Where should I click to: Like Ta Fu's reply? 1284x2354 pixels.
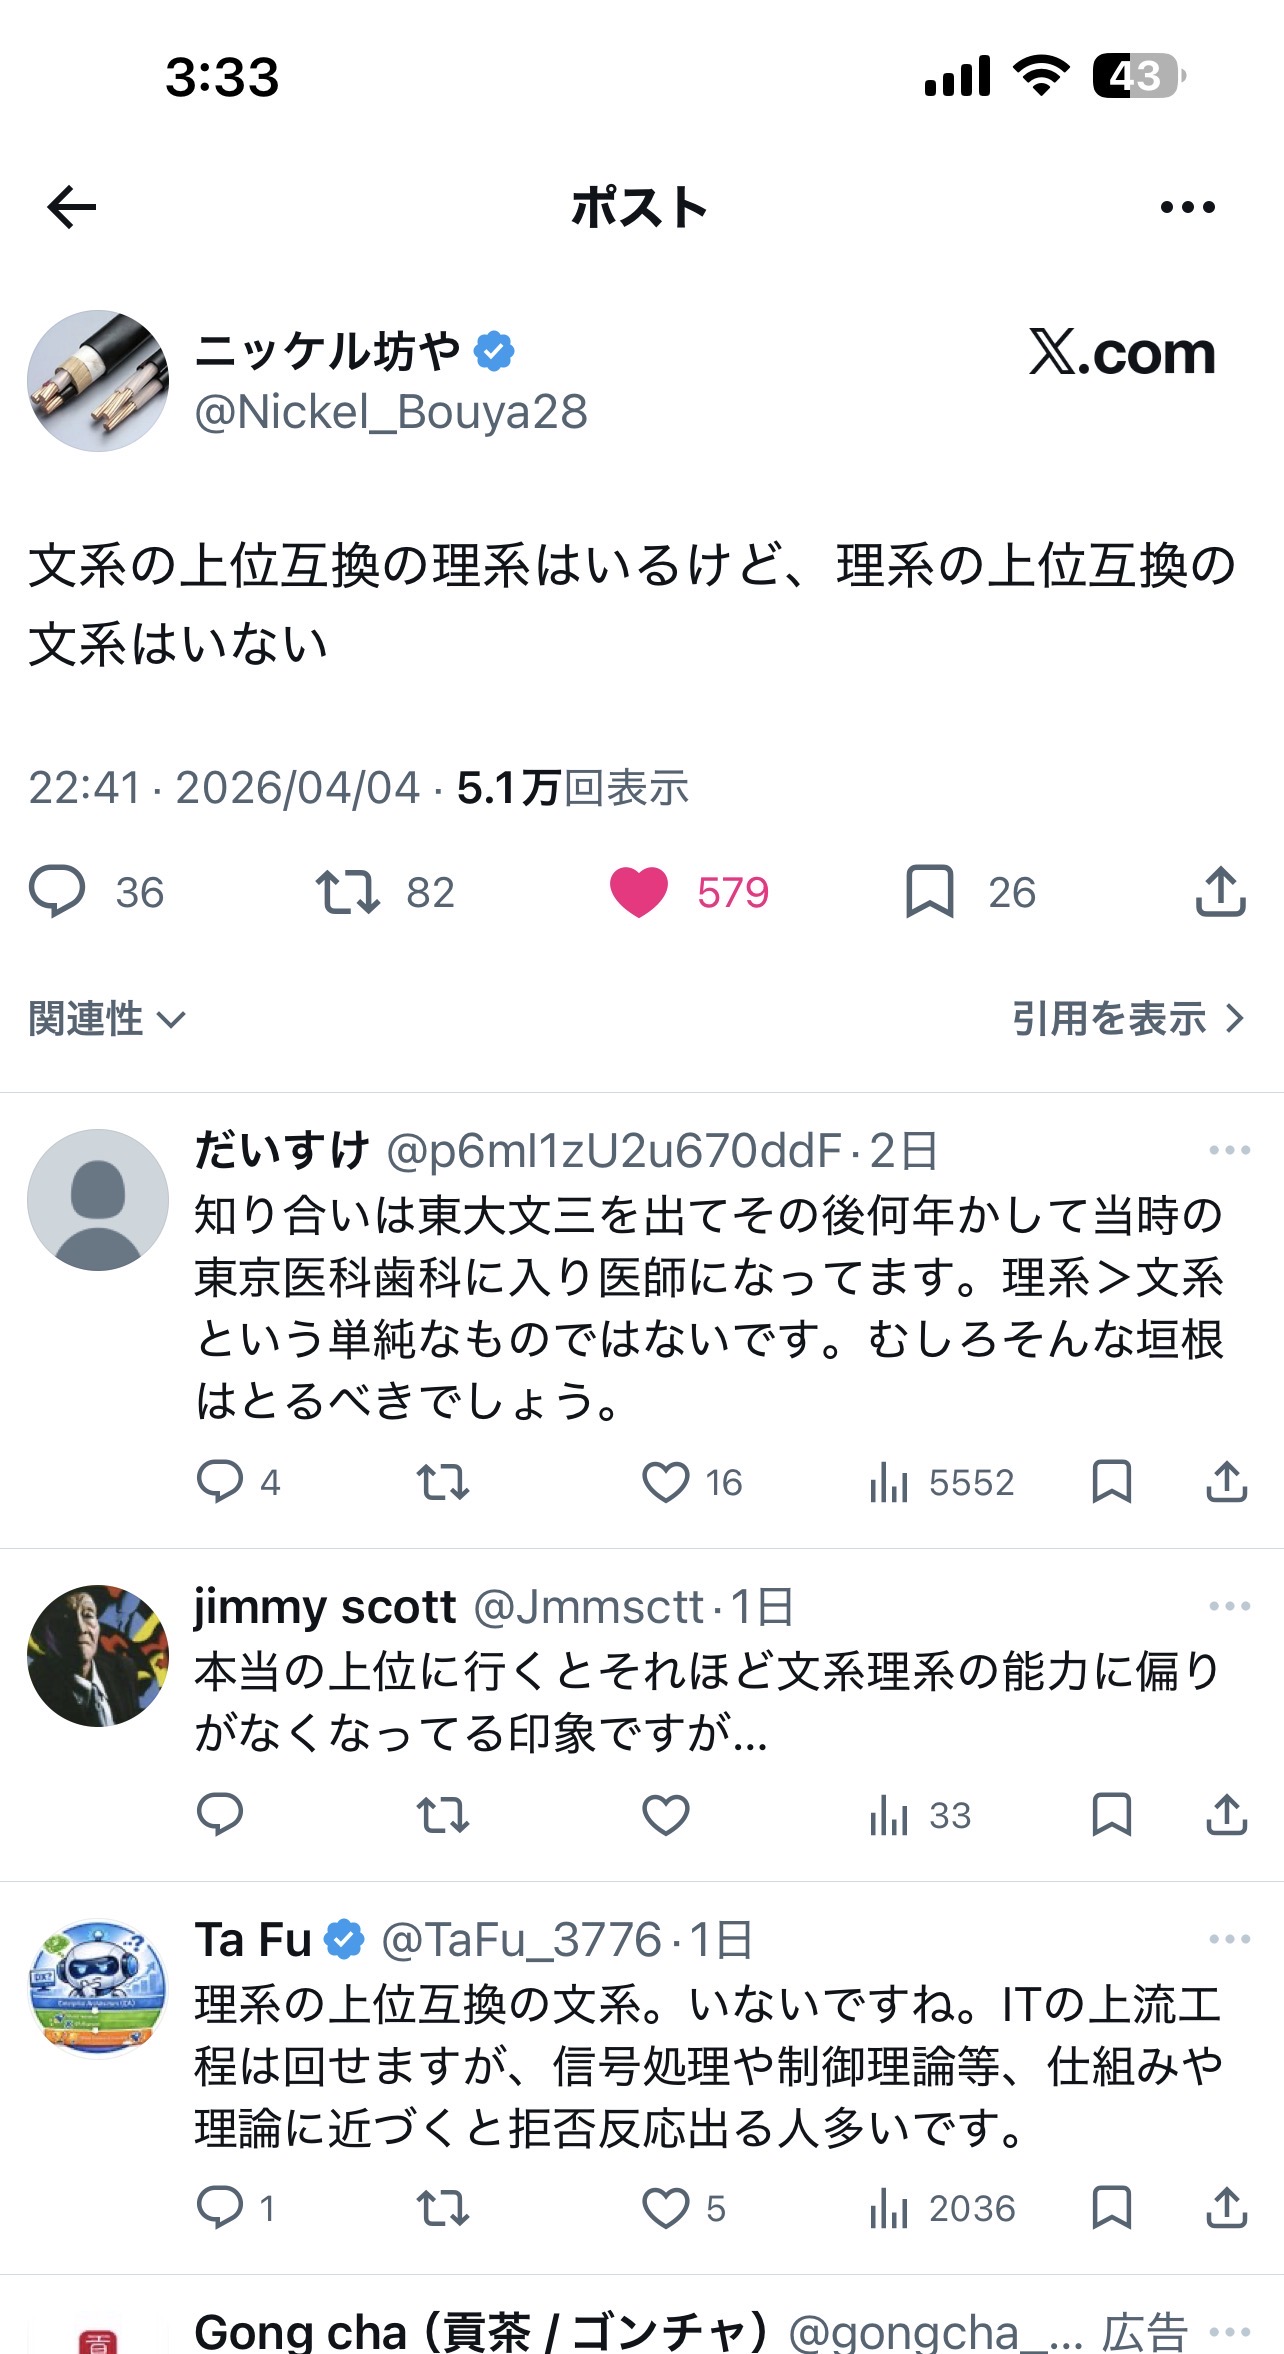tap(666, 2207)
